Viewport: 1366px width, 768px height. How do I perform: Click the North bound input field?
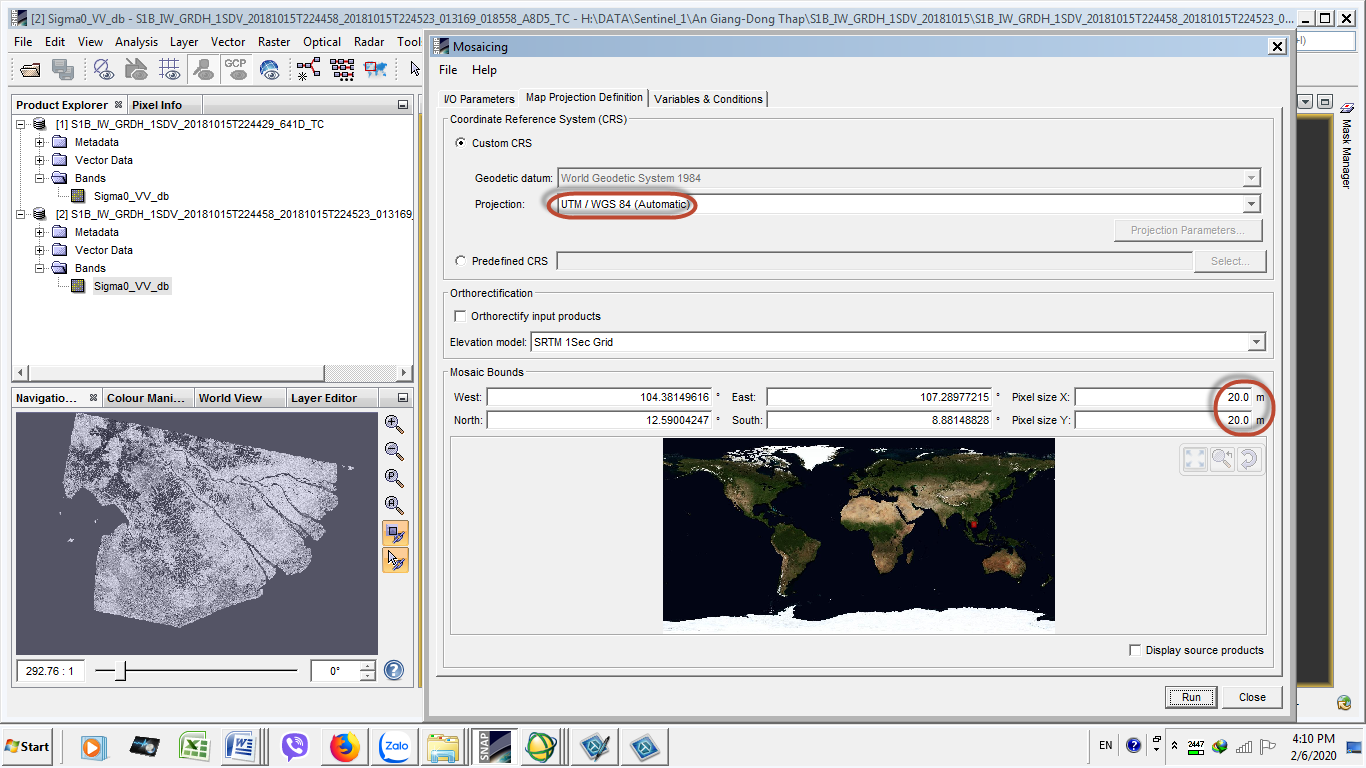tap(599, 420)
